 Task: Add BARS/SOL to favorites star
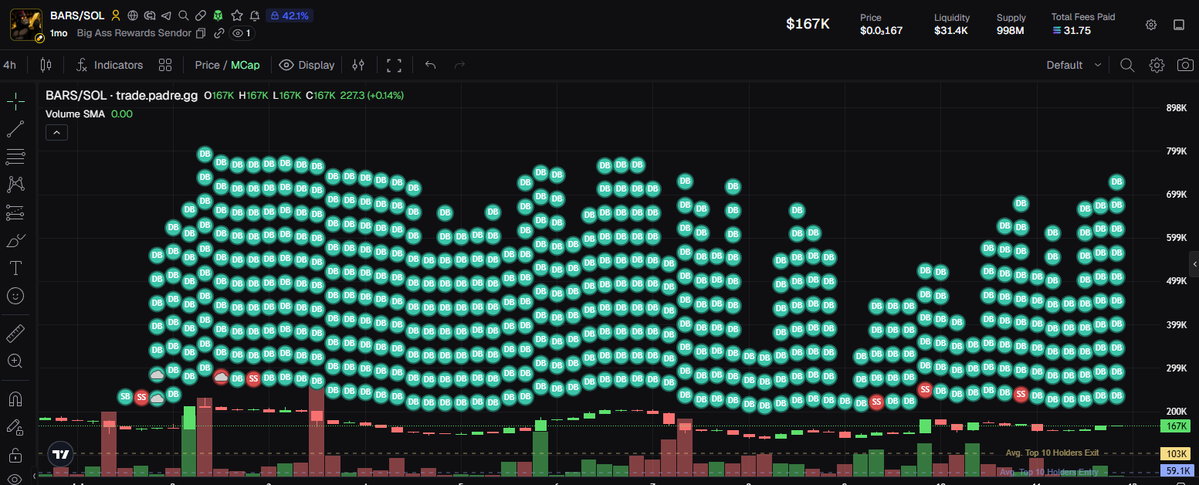(x=237, y=15)
